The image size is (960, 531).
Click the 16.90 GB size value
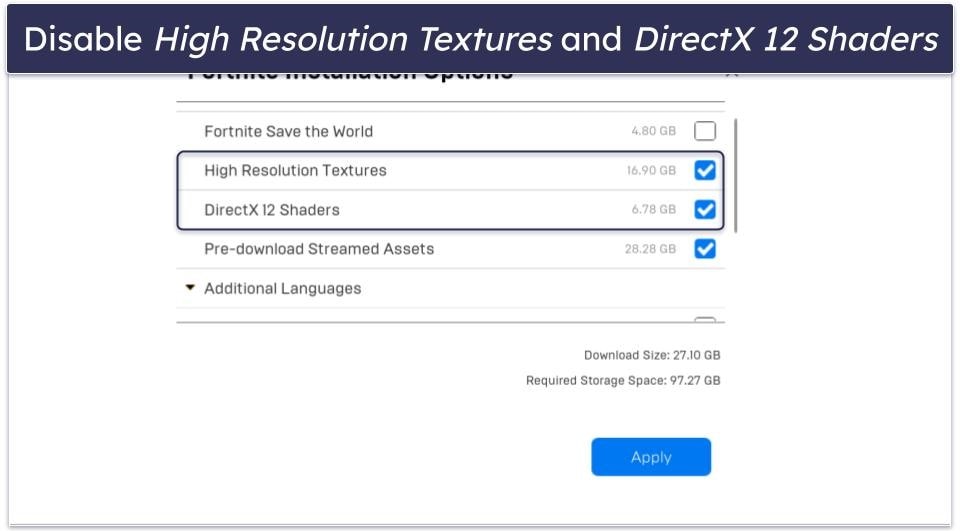pyautogui.click(x=651, y=171)
